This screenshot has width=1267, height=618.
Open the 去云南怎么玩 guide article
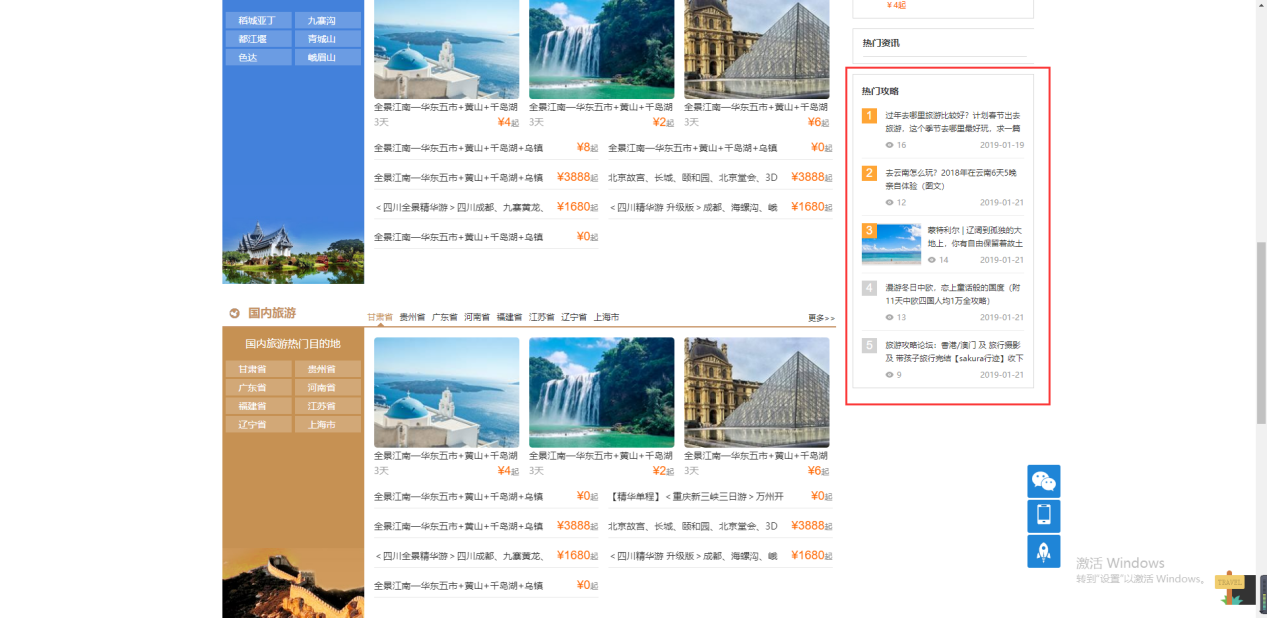[948, 172]
